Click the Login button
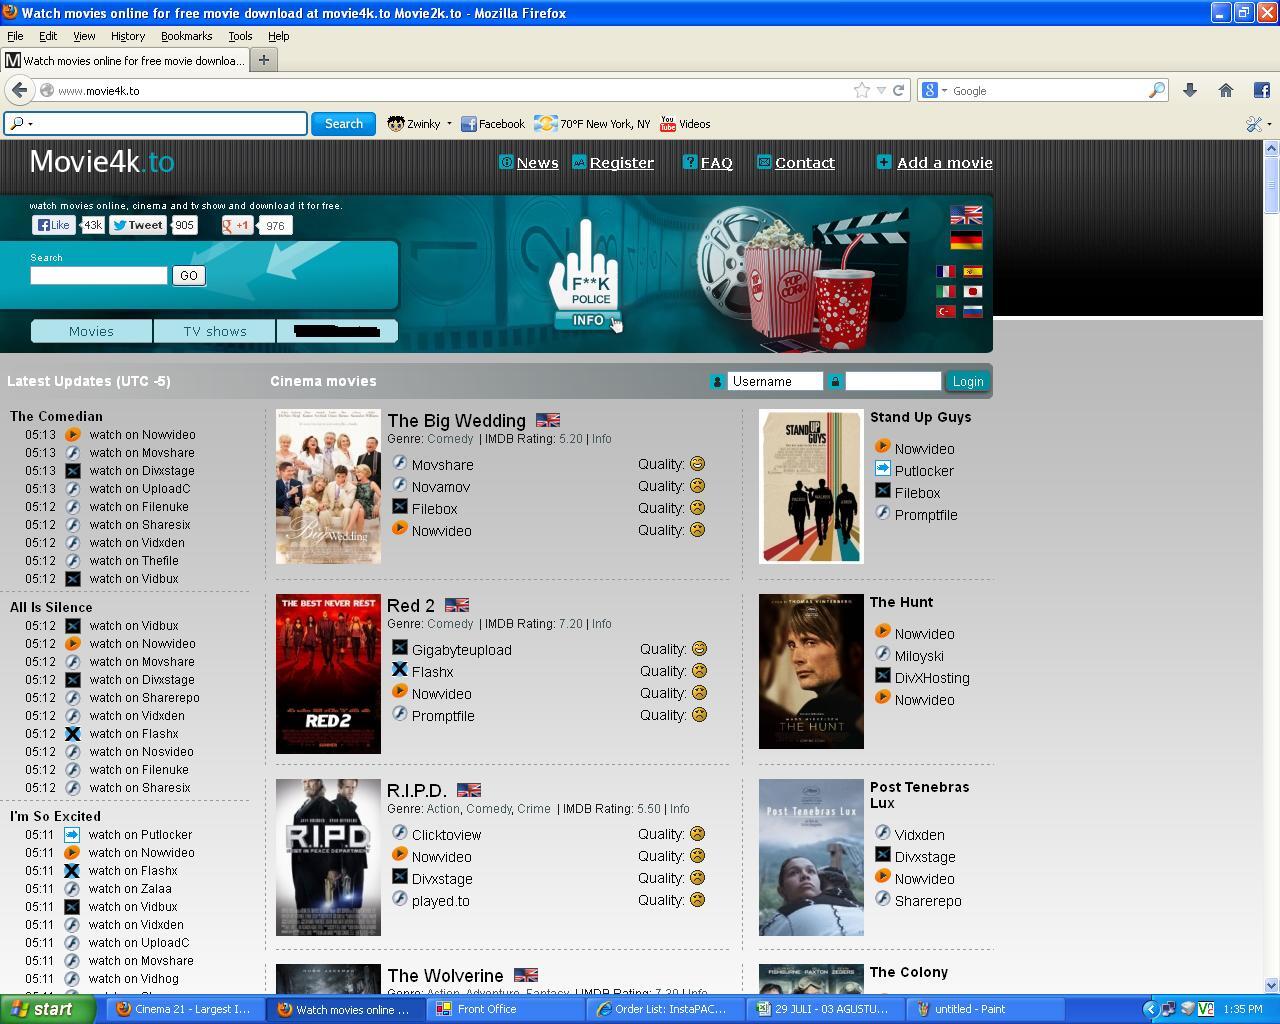Image resolution: width=1280 pixels, height=1024 pixels. [967, 381]
